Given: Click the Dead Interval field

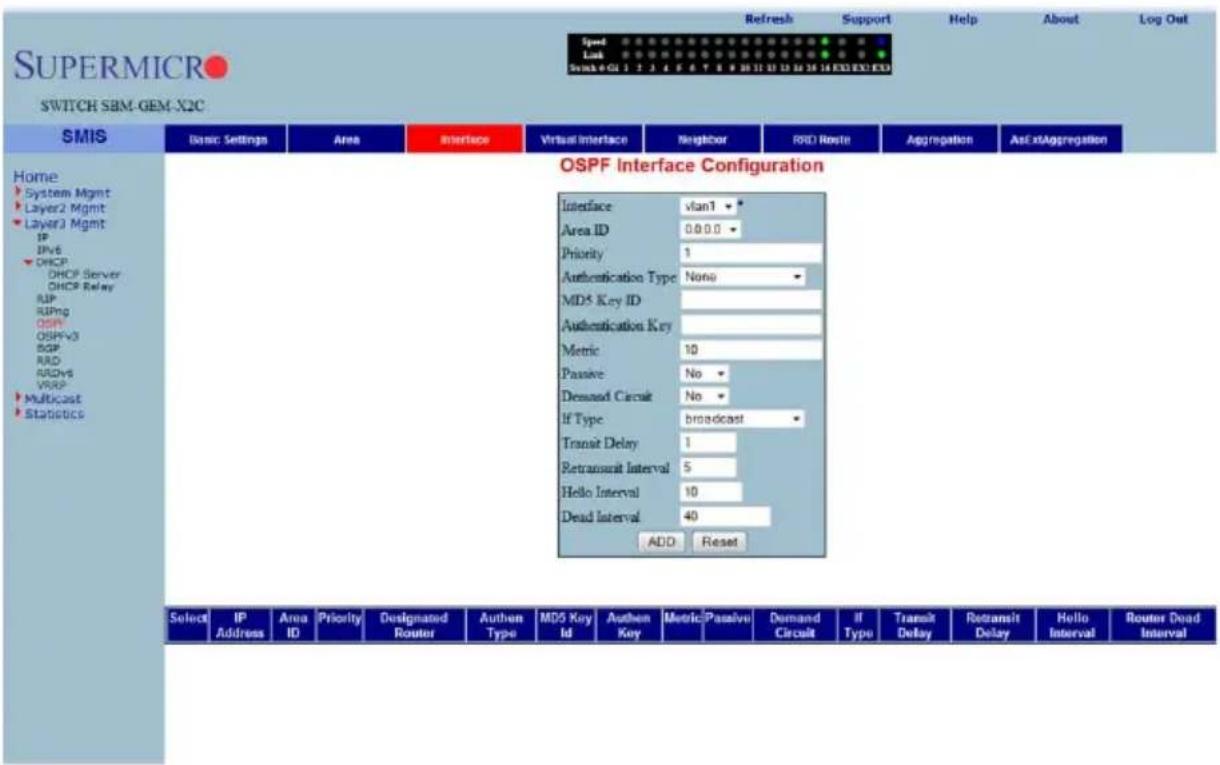Looking at the screenshot, I should tap(725, 516).
